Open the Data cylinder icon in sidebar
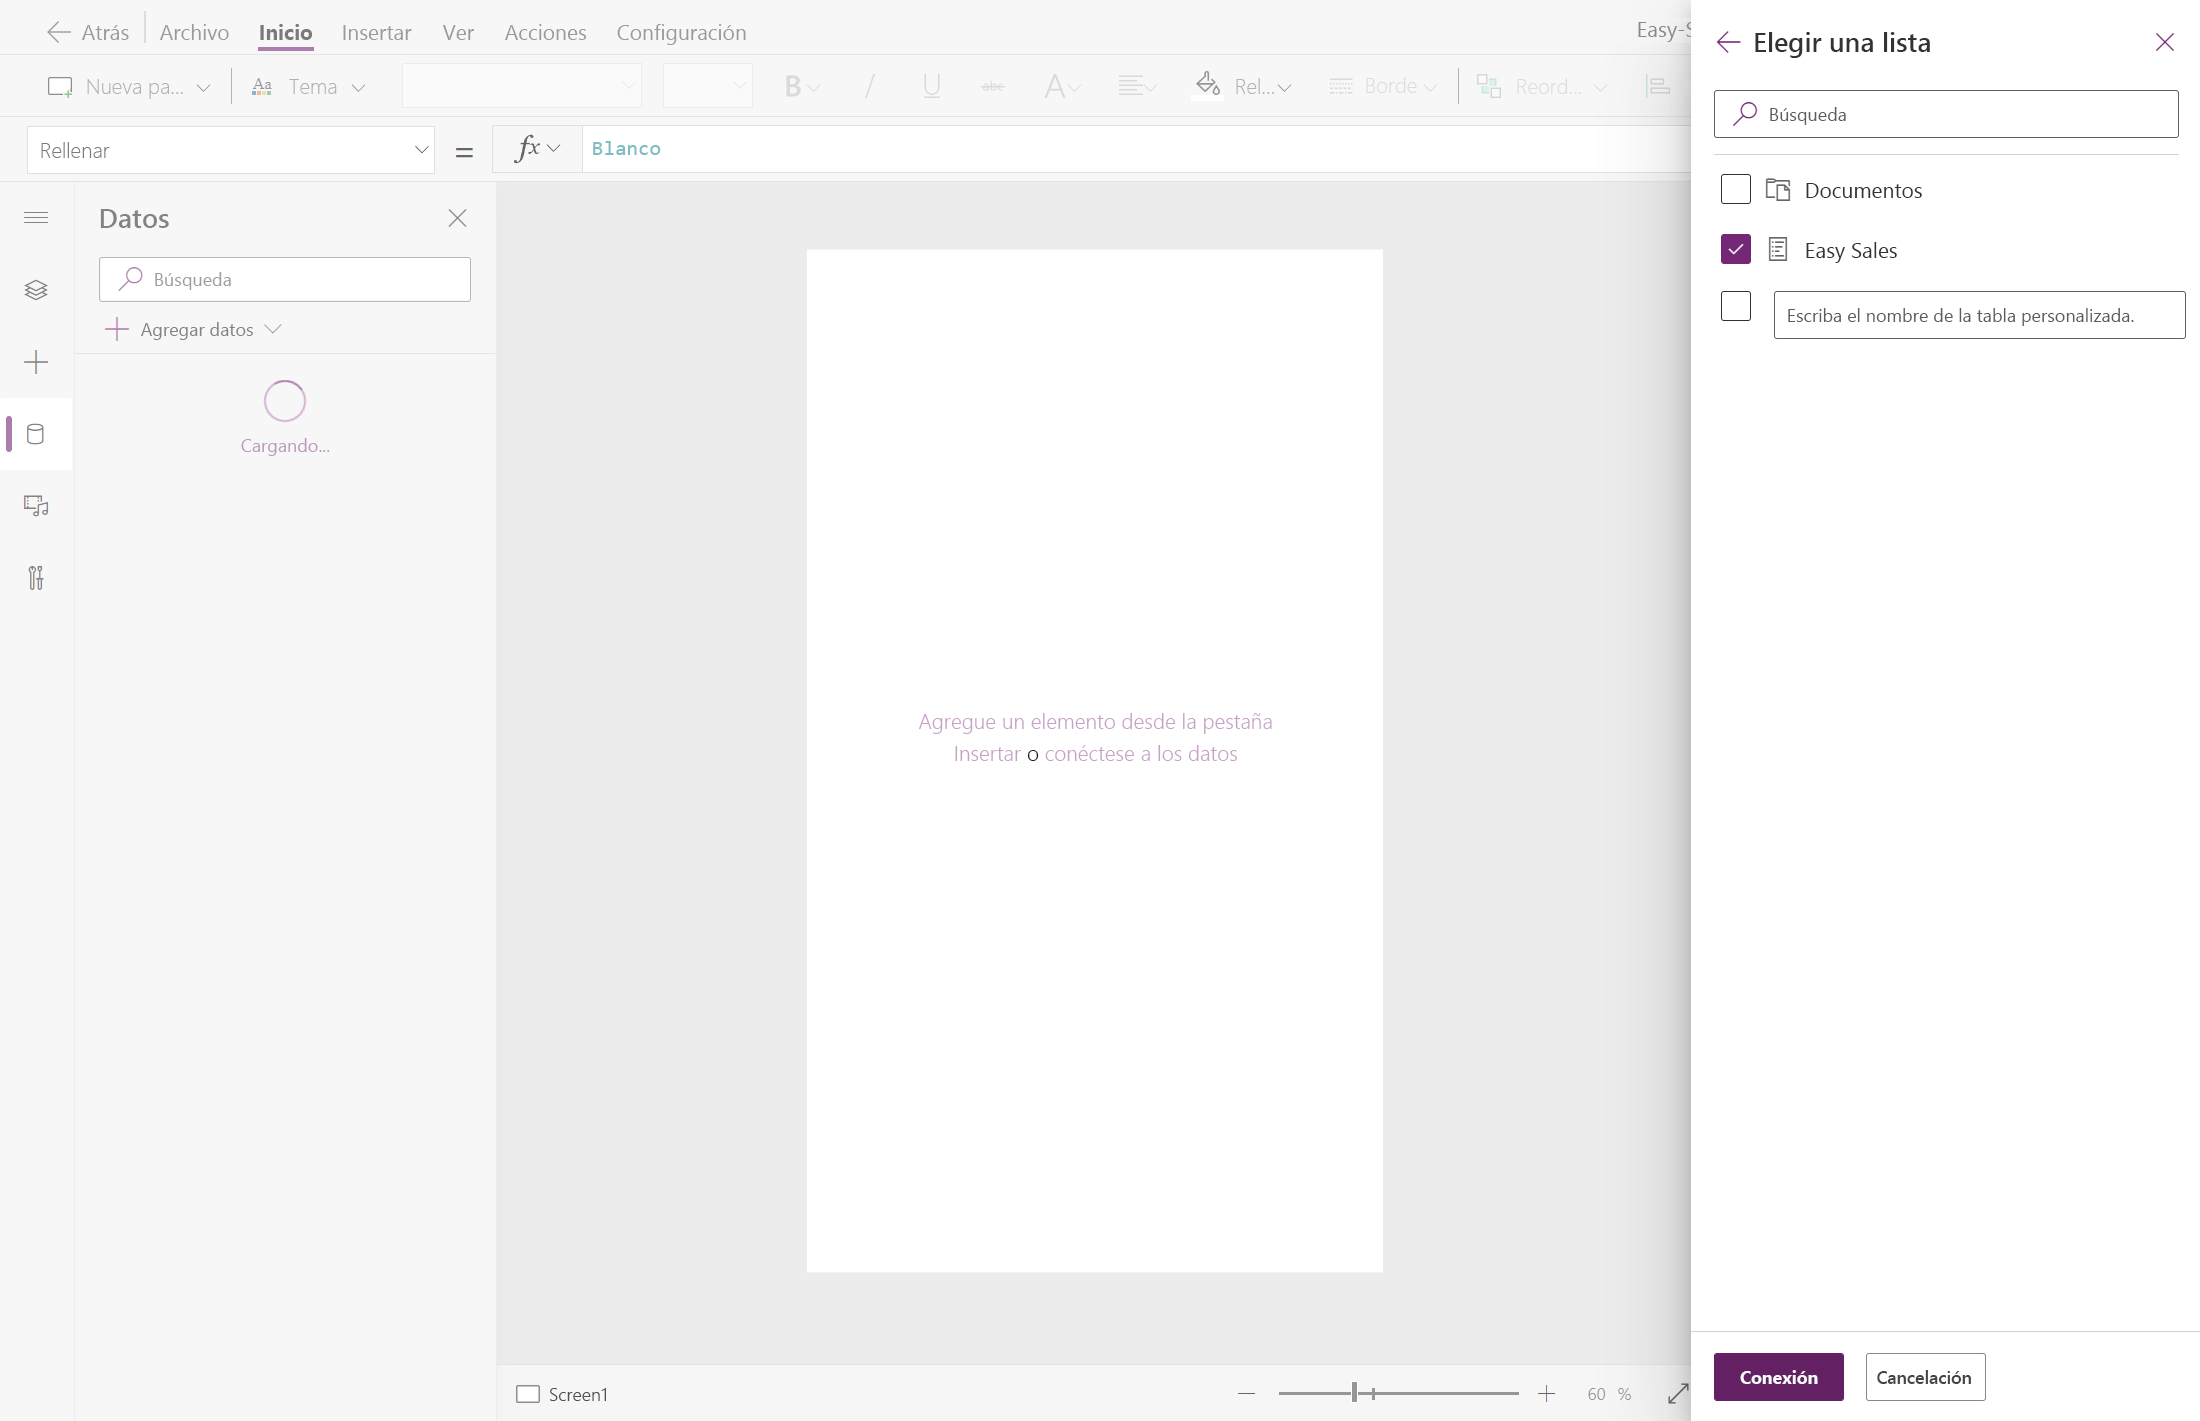2200x1421 pixels. click(x=36, y=434)
